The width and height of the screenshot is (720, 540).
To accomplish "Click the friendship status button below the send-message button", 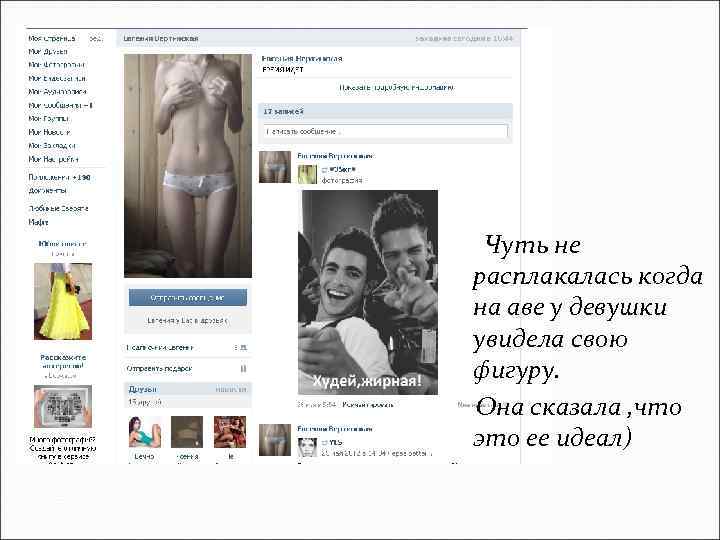I will coord(188,321).
